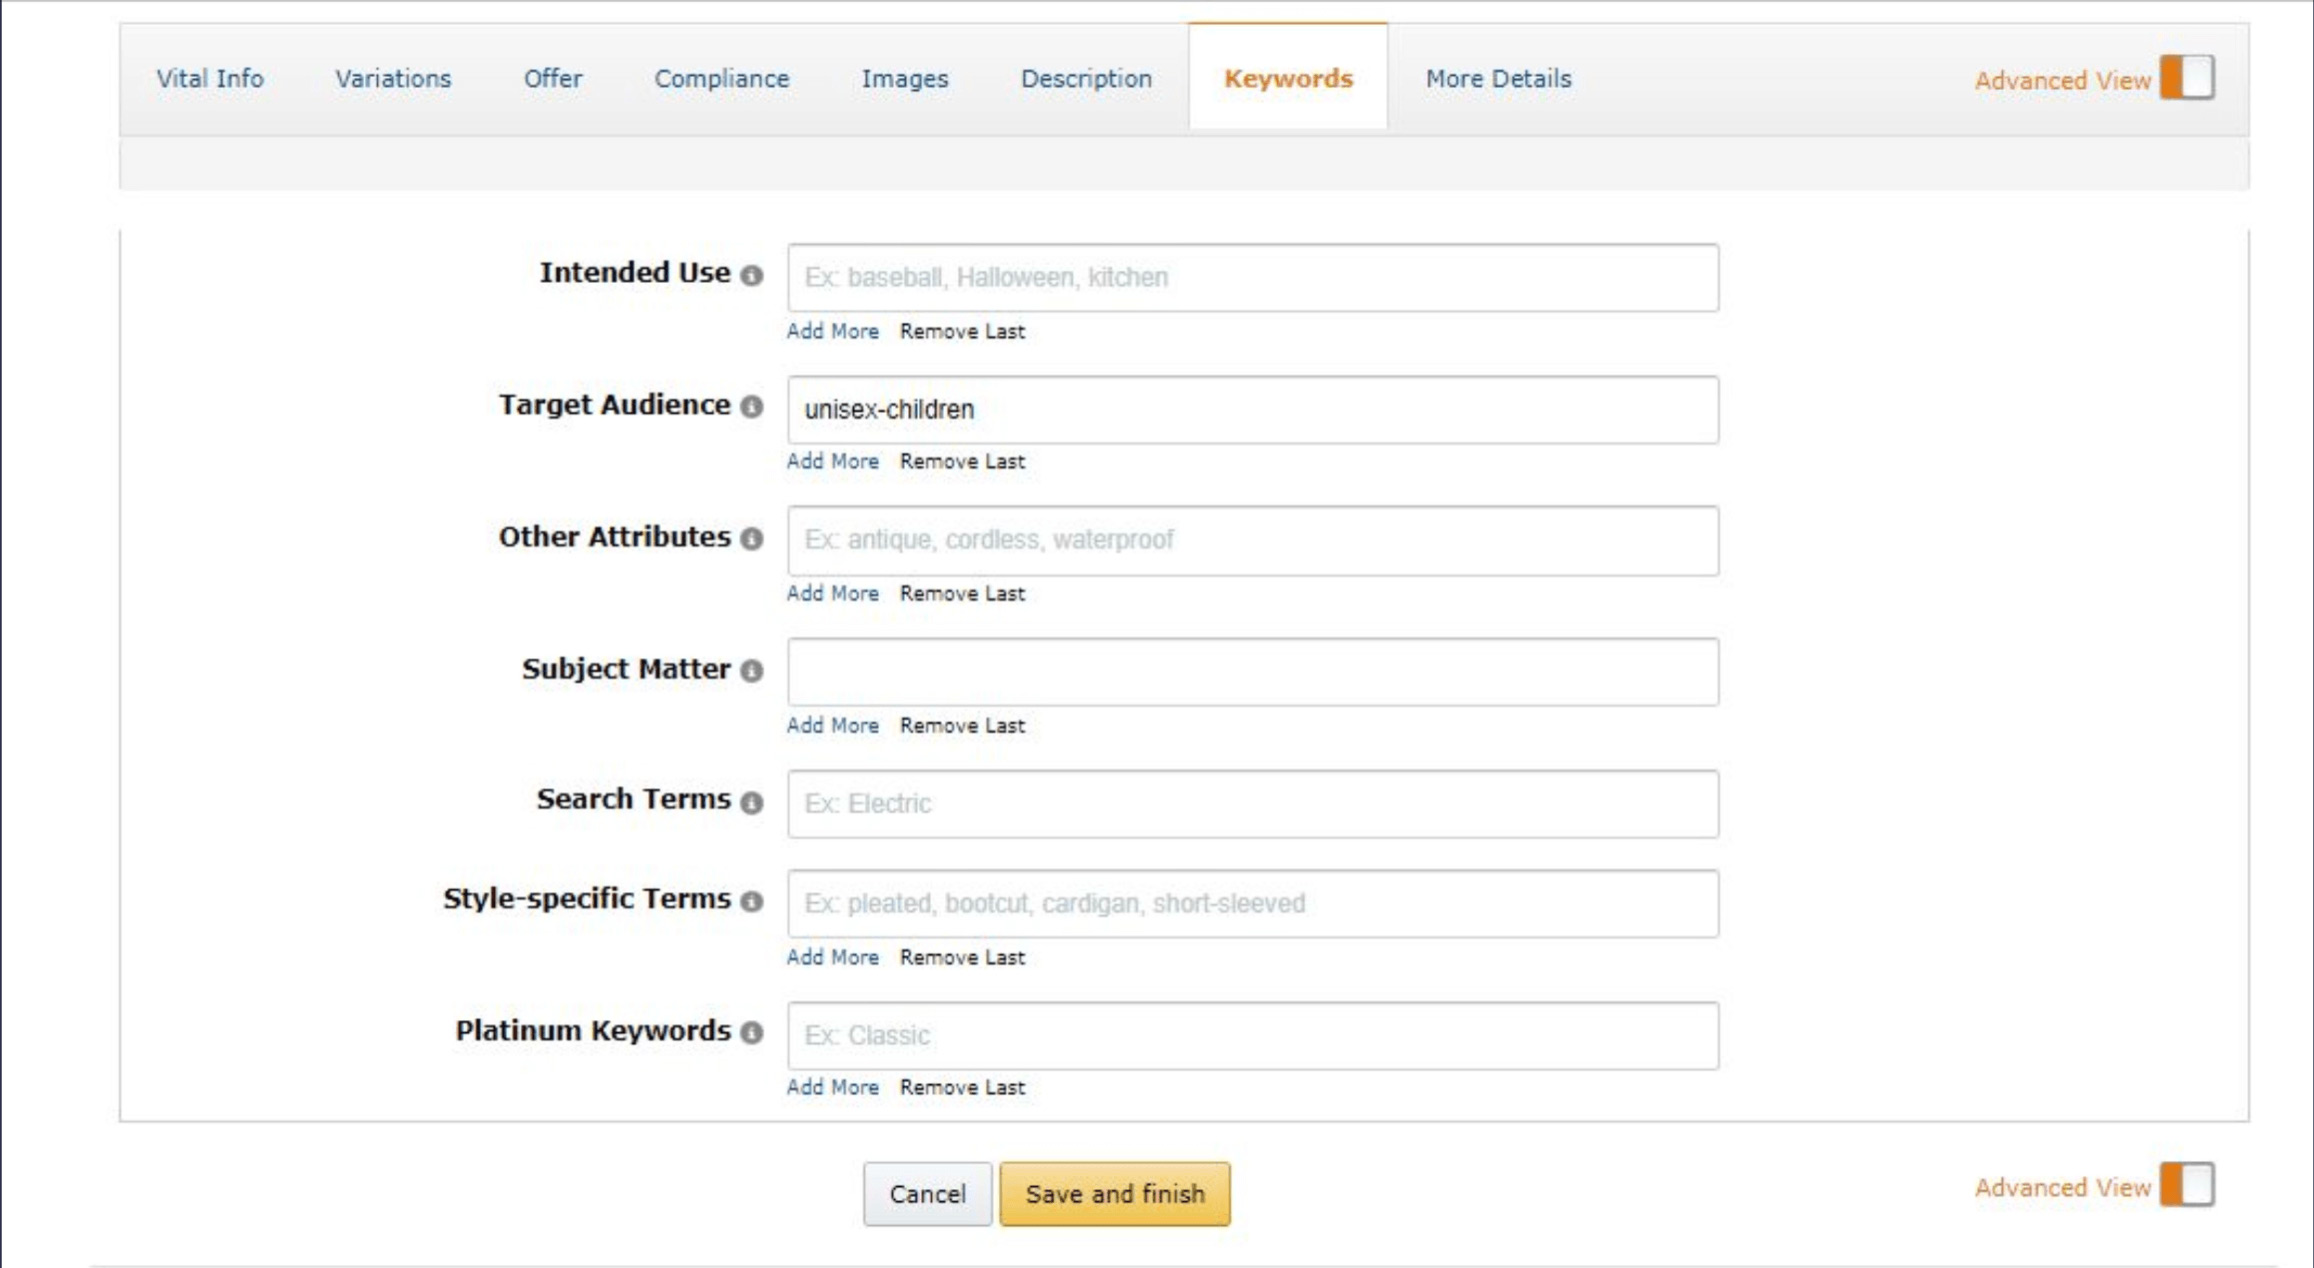Click Remove Last under Other Attributes
Image resolution: width=2314 pixels, height=1268 pixels.
click(962, 593)
